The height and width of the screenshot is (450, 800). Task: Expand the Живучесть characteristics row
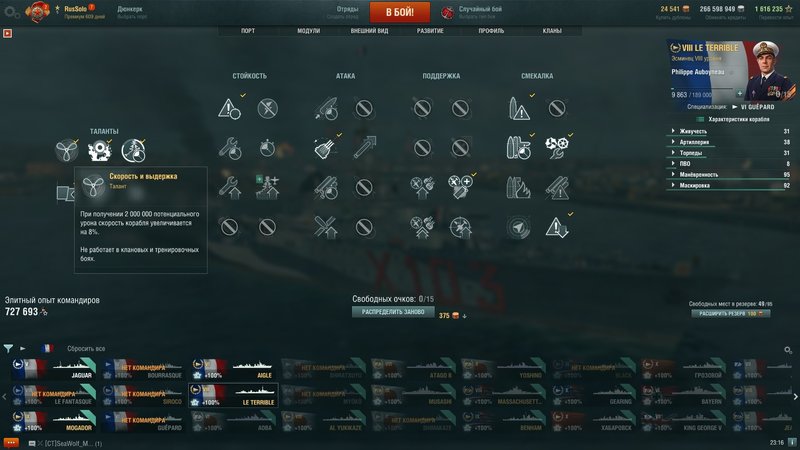tap(731, 131)
